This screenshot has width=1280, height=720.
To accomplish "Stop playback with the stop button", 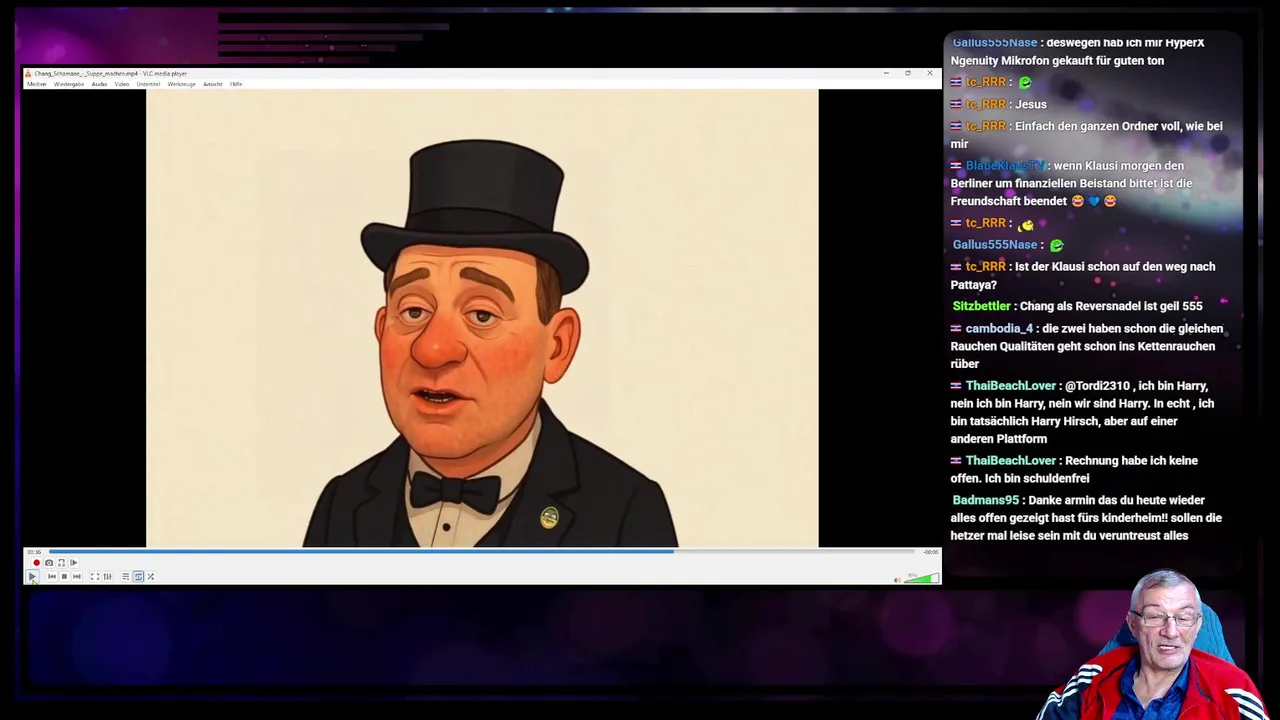I will (x=64, y=576).
